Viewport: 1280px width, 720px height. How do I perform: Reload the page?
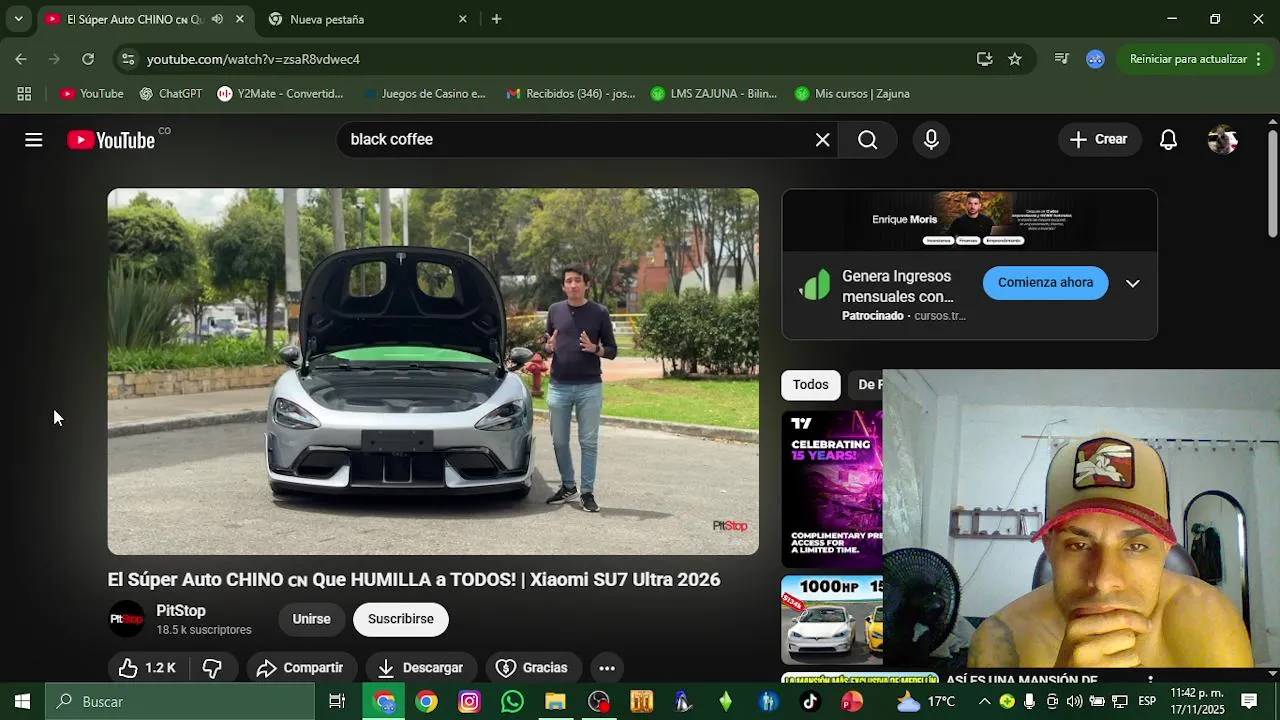[88, 59]
